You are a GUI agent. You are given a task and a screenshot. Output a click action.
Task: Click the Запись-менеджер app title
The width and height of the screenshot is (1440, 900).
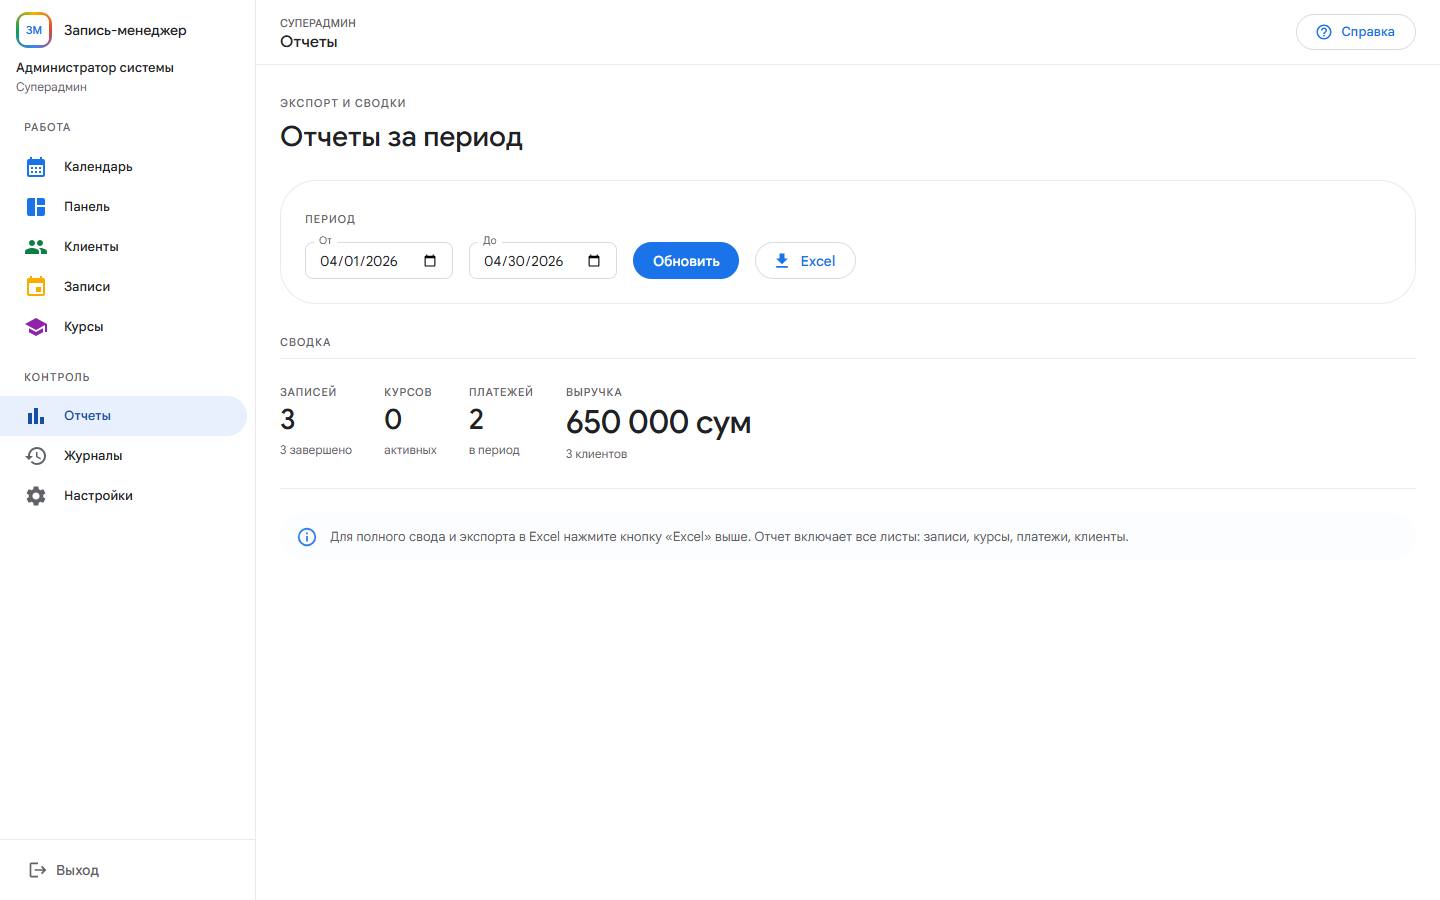(x=125, y=30)
